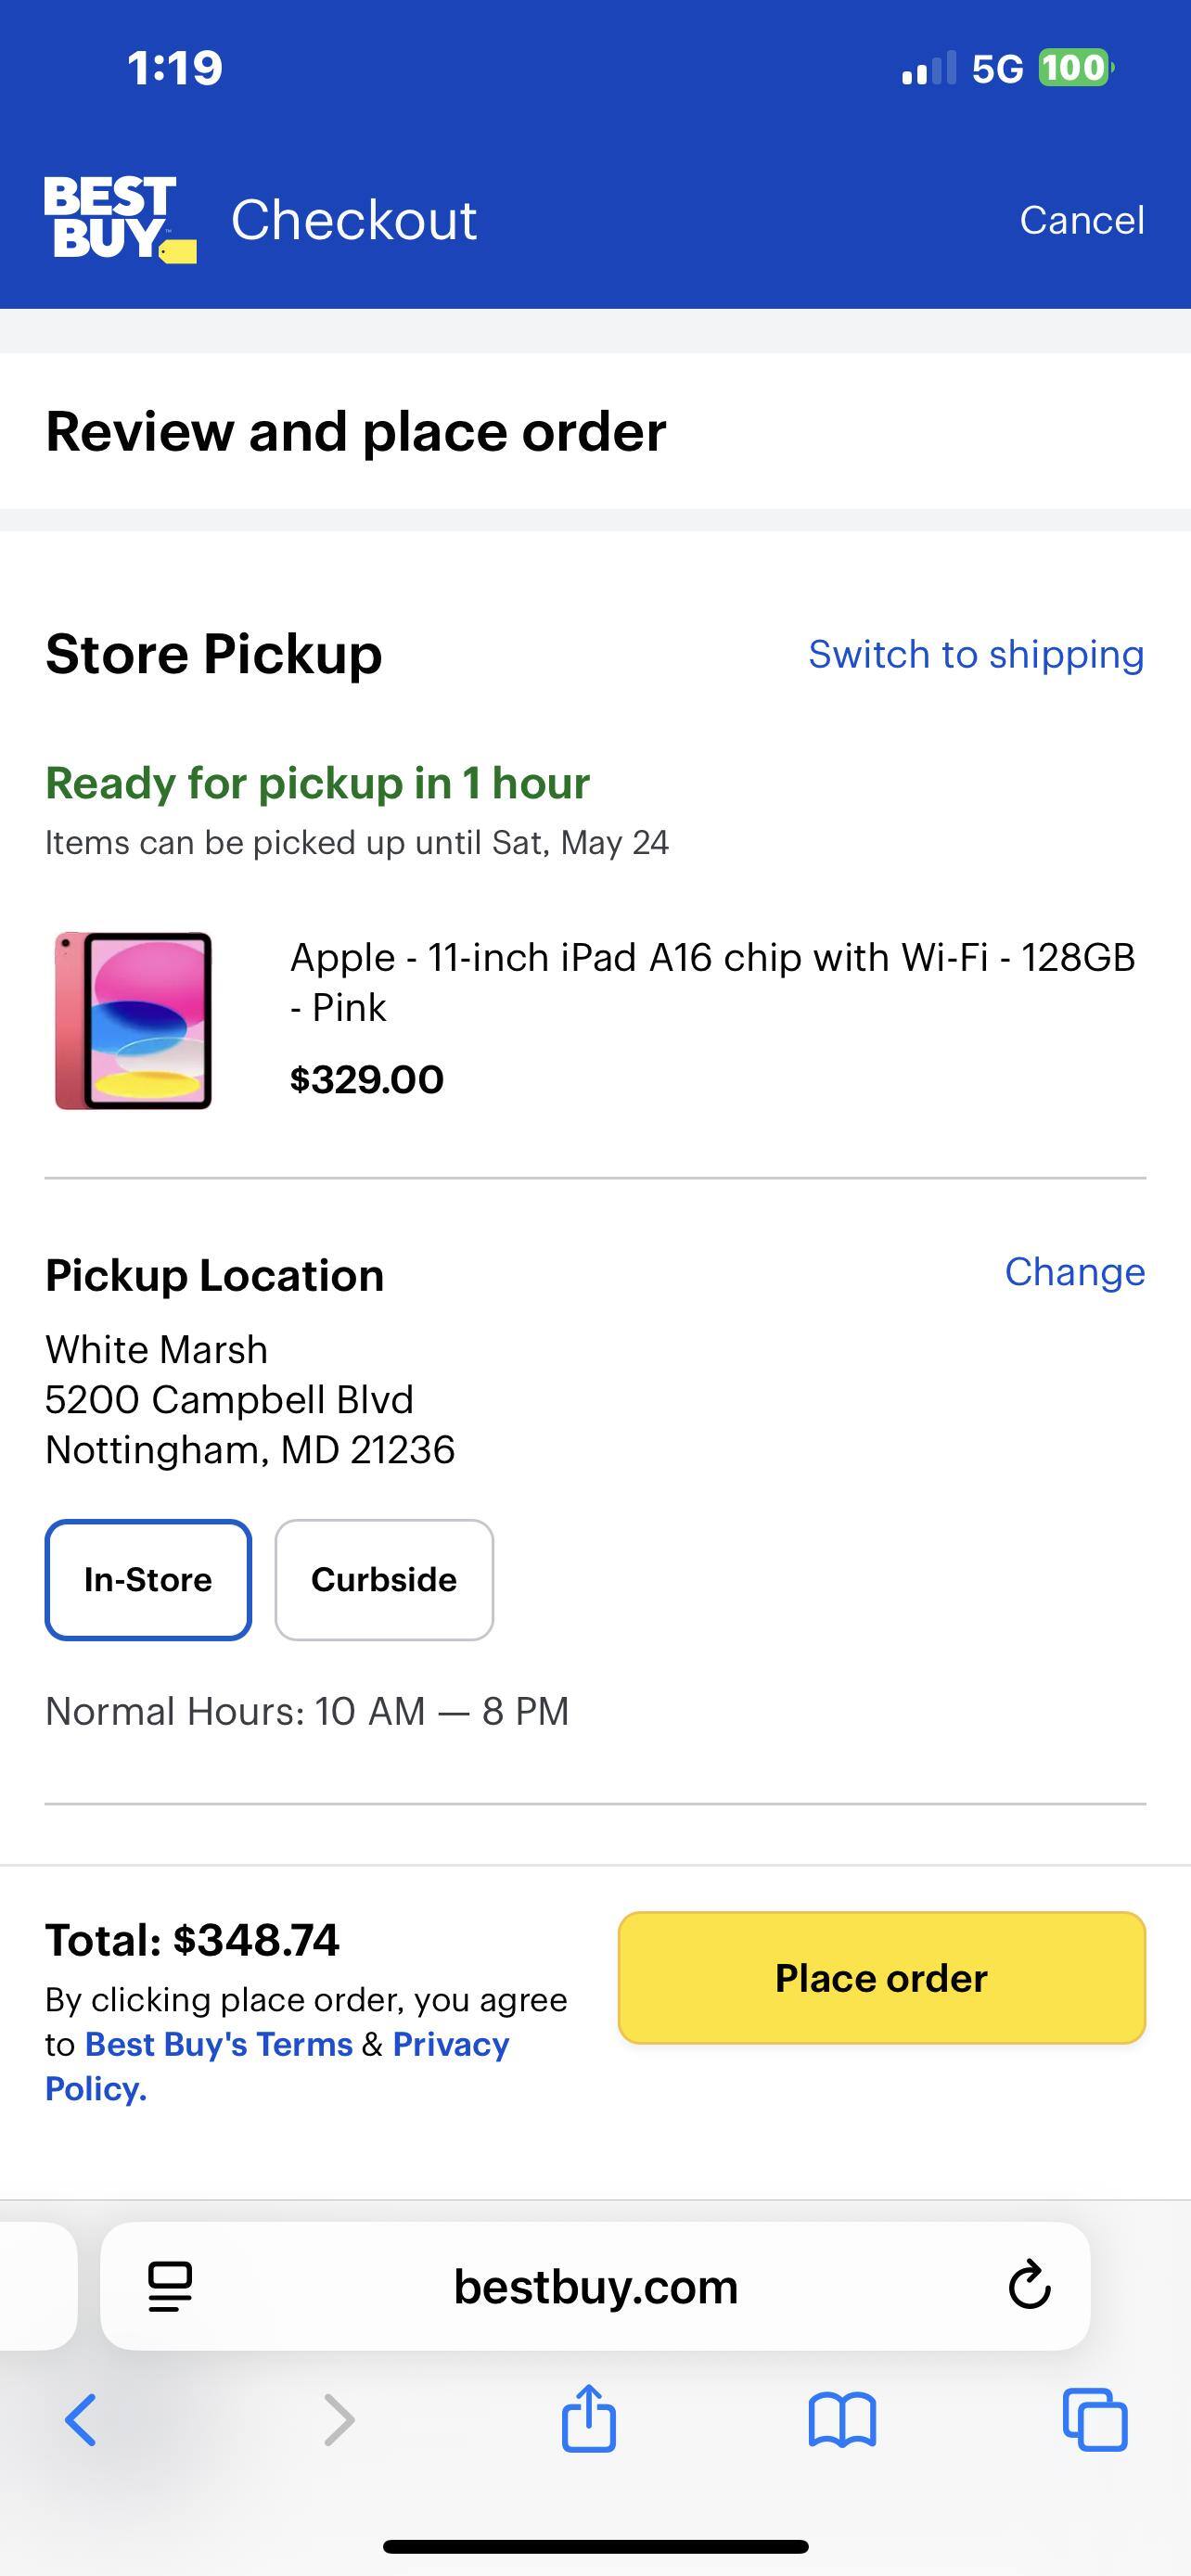Screen dimensions: 1191x2576
Task: Open the page settings reader icon
Action: (170, 2286)
